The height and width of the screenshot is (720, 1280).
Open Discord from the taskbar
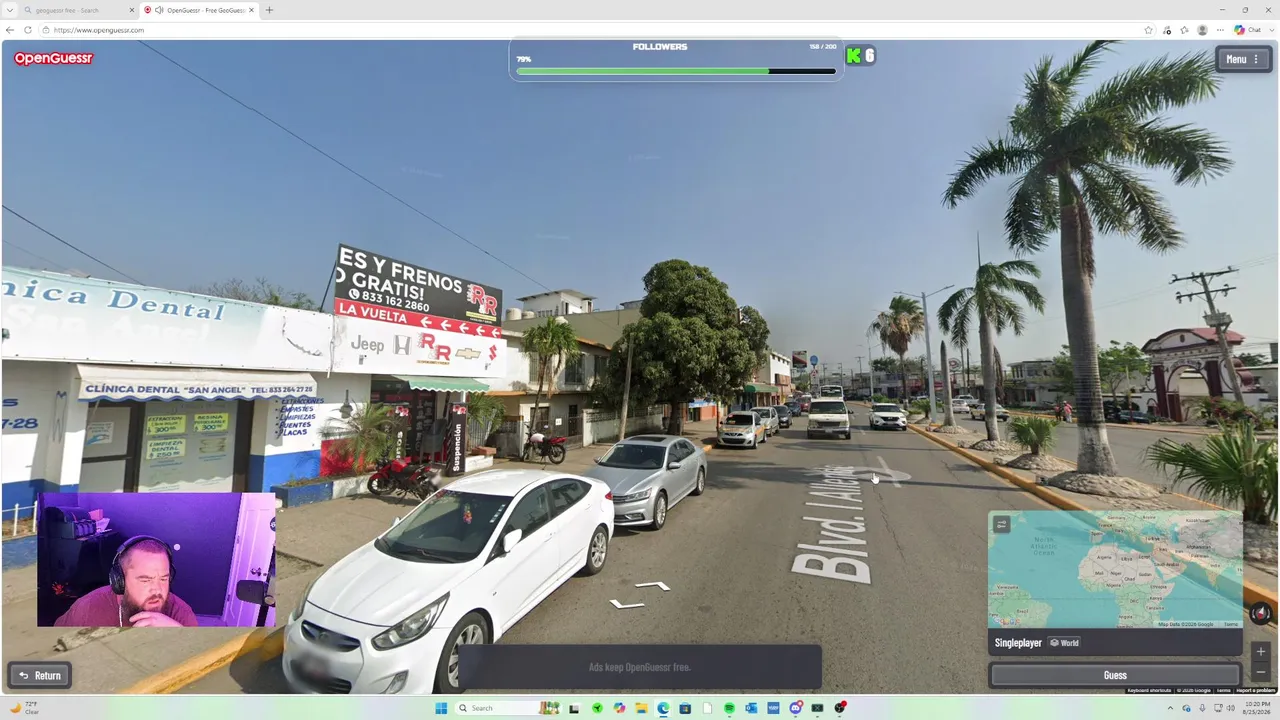pos(796,708)
